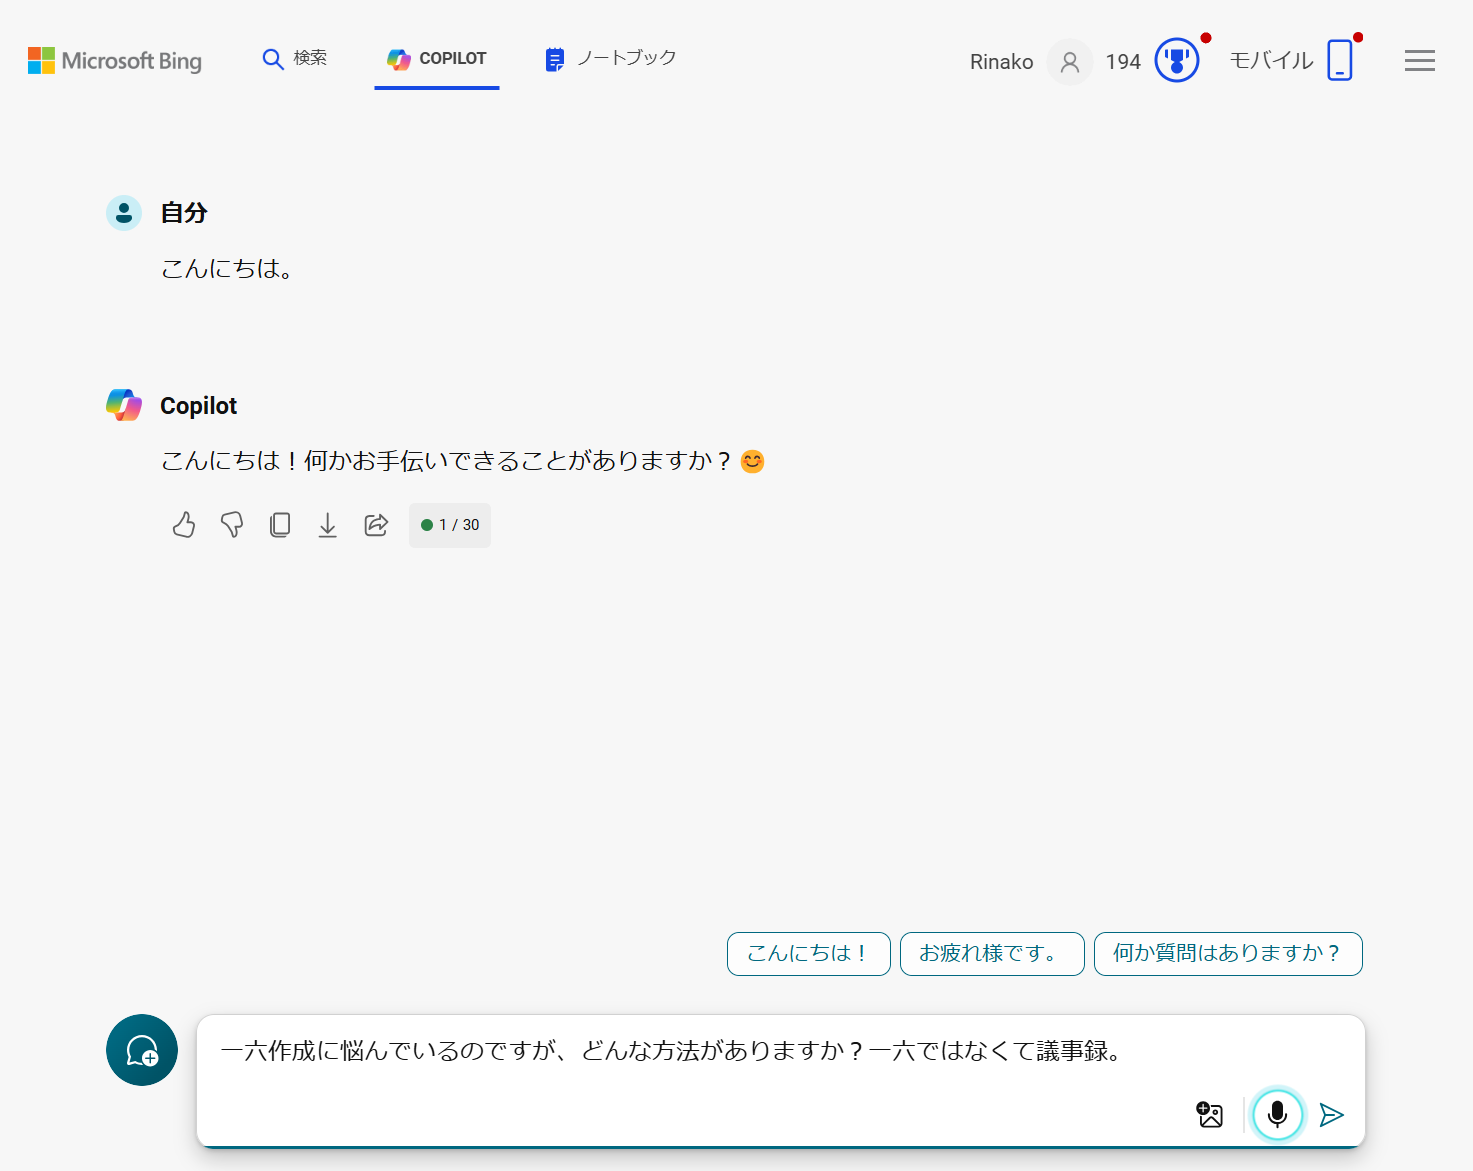Give a thumbs down to Copilot's reply

231,525
